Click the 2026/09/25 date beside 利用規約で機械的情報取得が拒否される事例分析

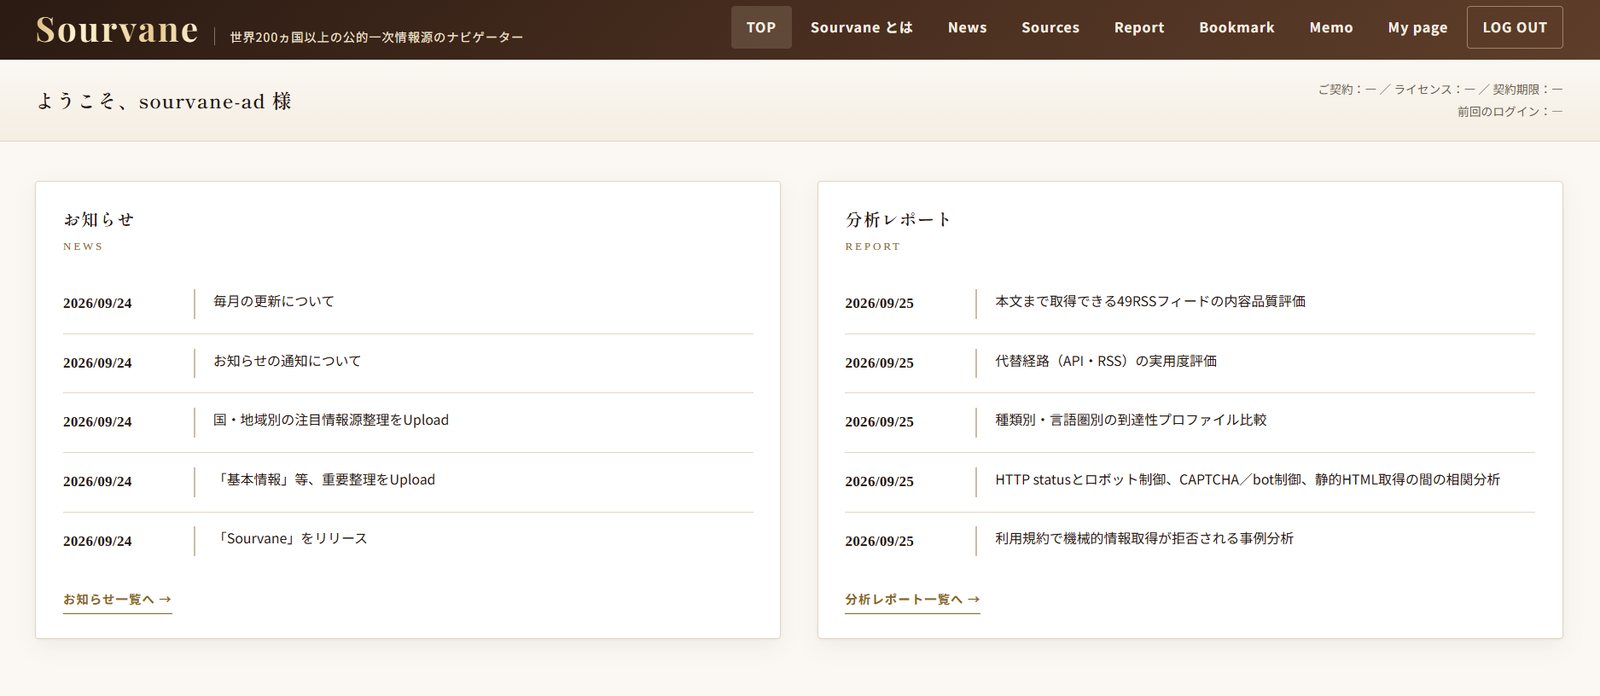click(x=879, y=541)
